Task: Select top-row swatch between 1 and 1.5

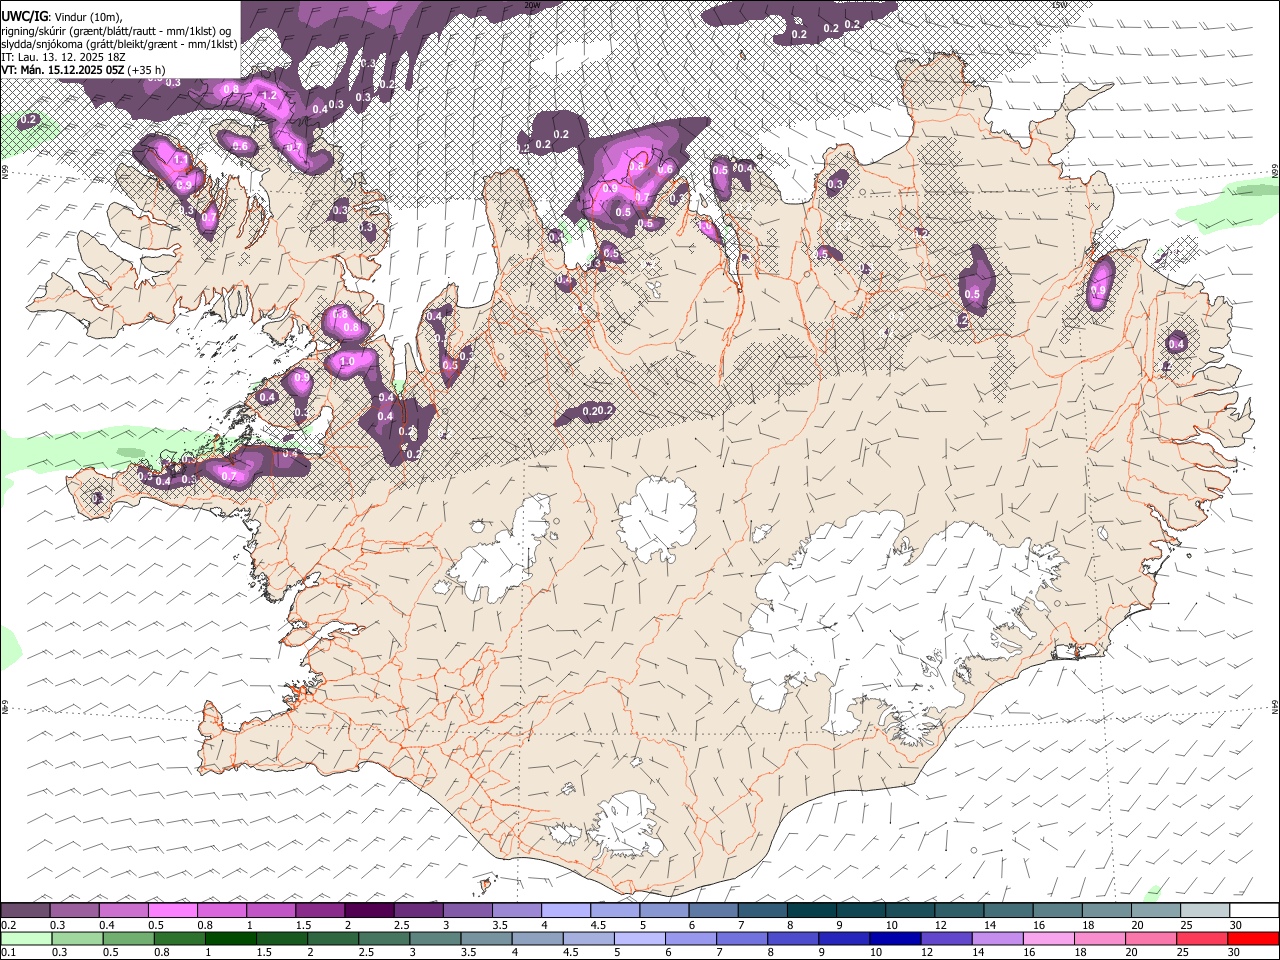Action: (271, 910)
